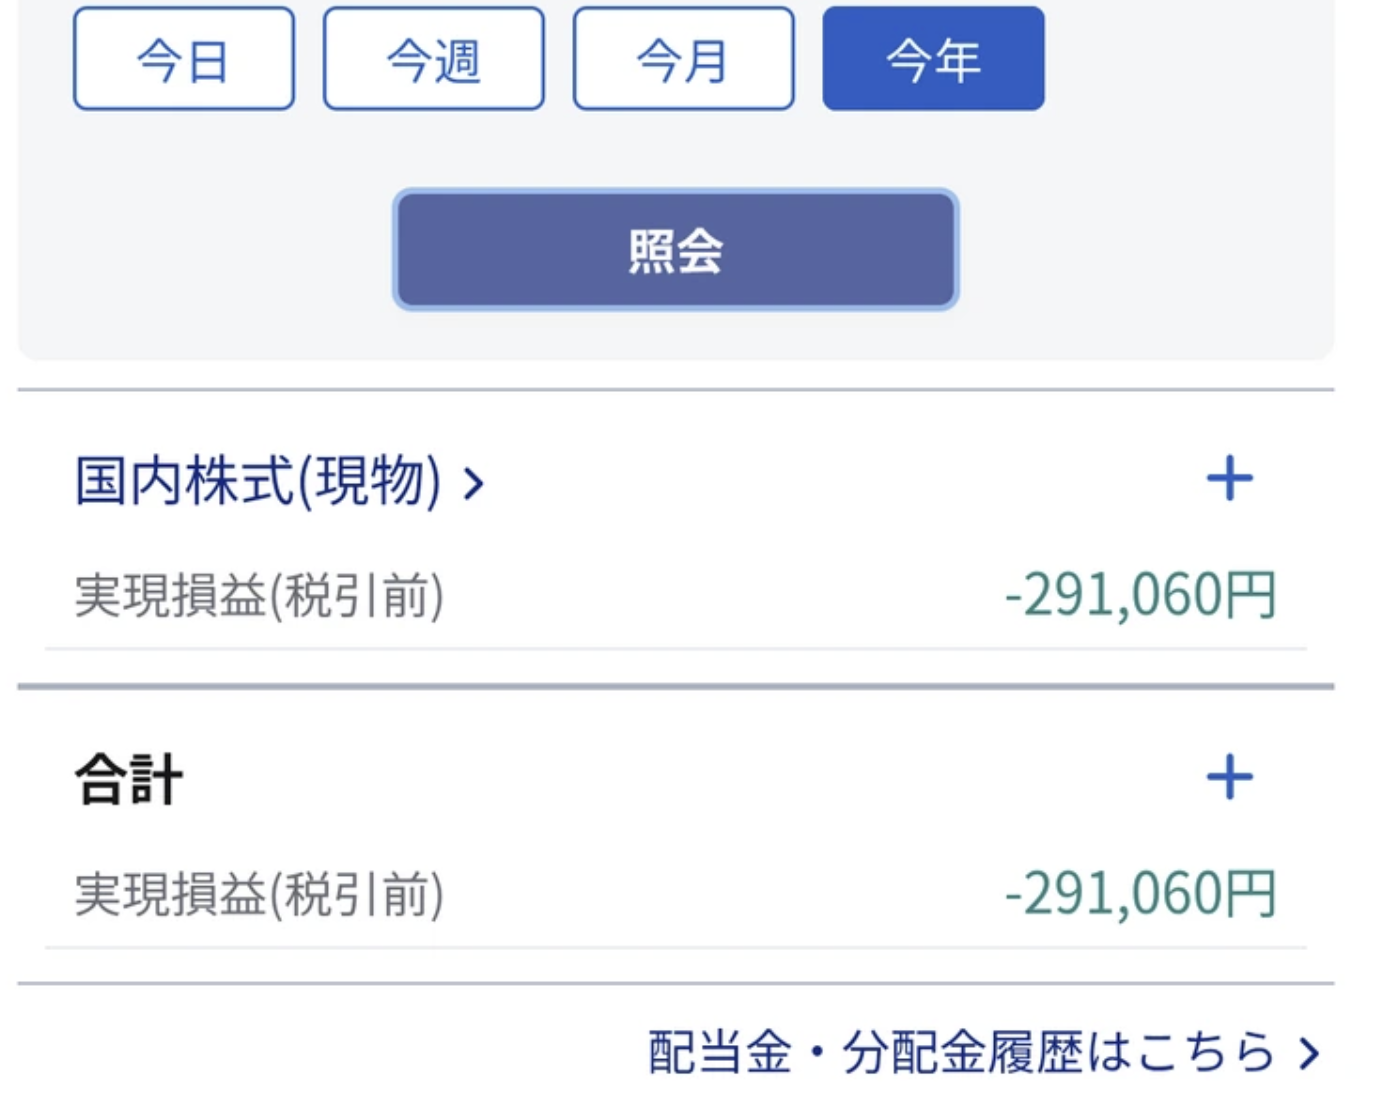Open the 国内株式(現物) details link

(258, 481)
